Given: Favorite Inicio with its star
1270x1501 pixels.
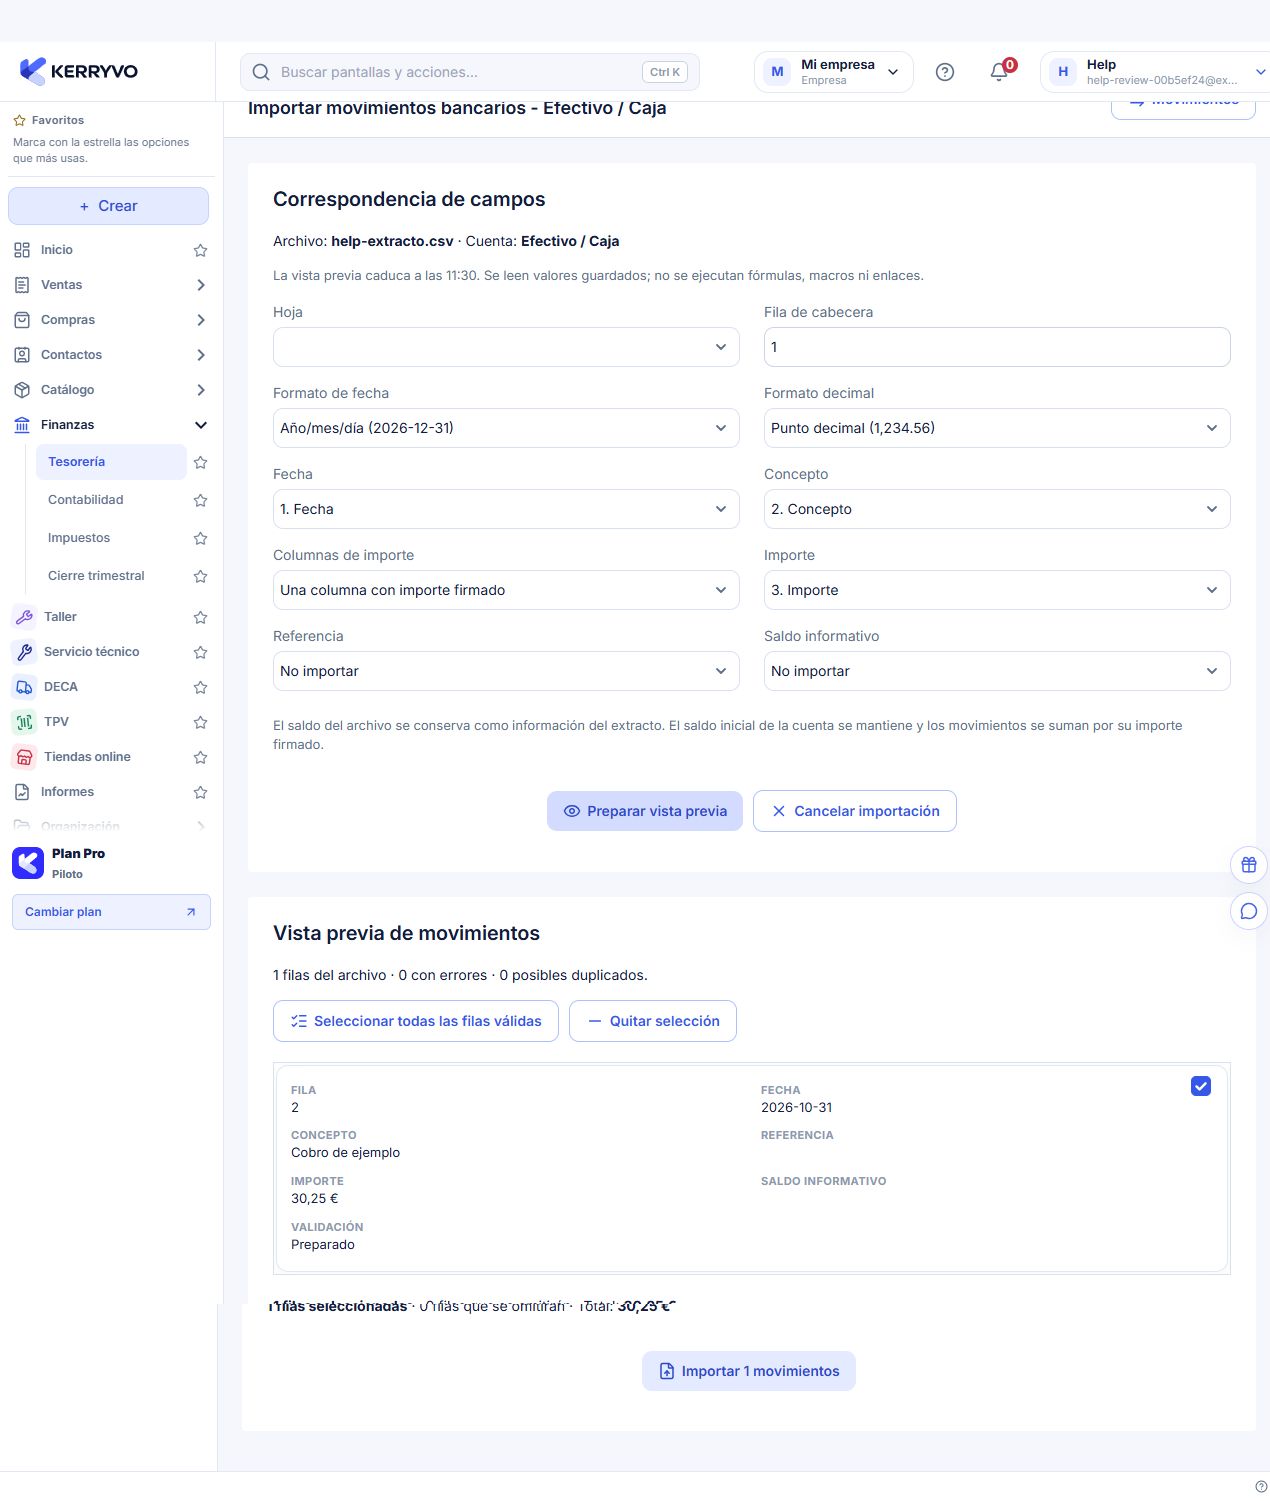Looking at the screenshot, I should point(200,250).
